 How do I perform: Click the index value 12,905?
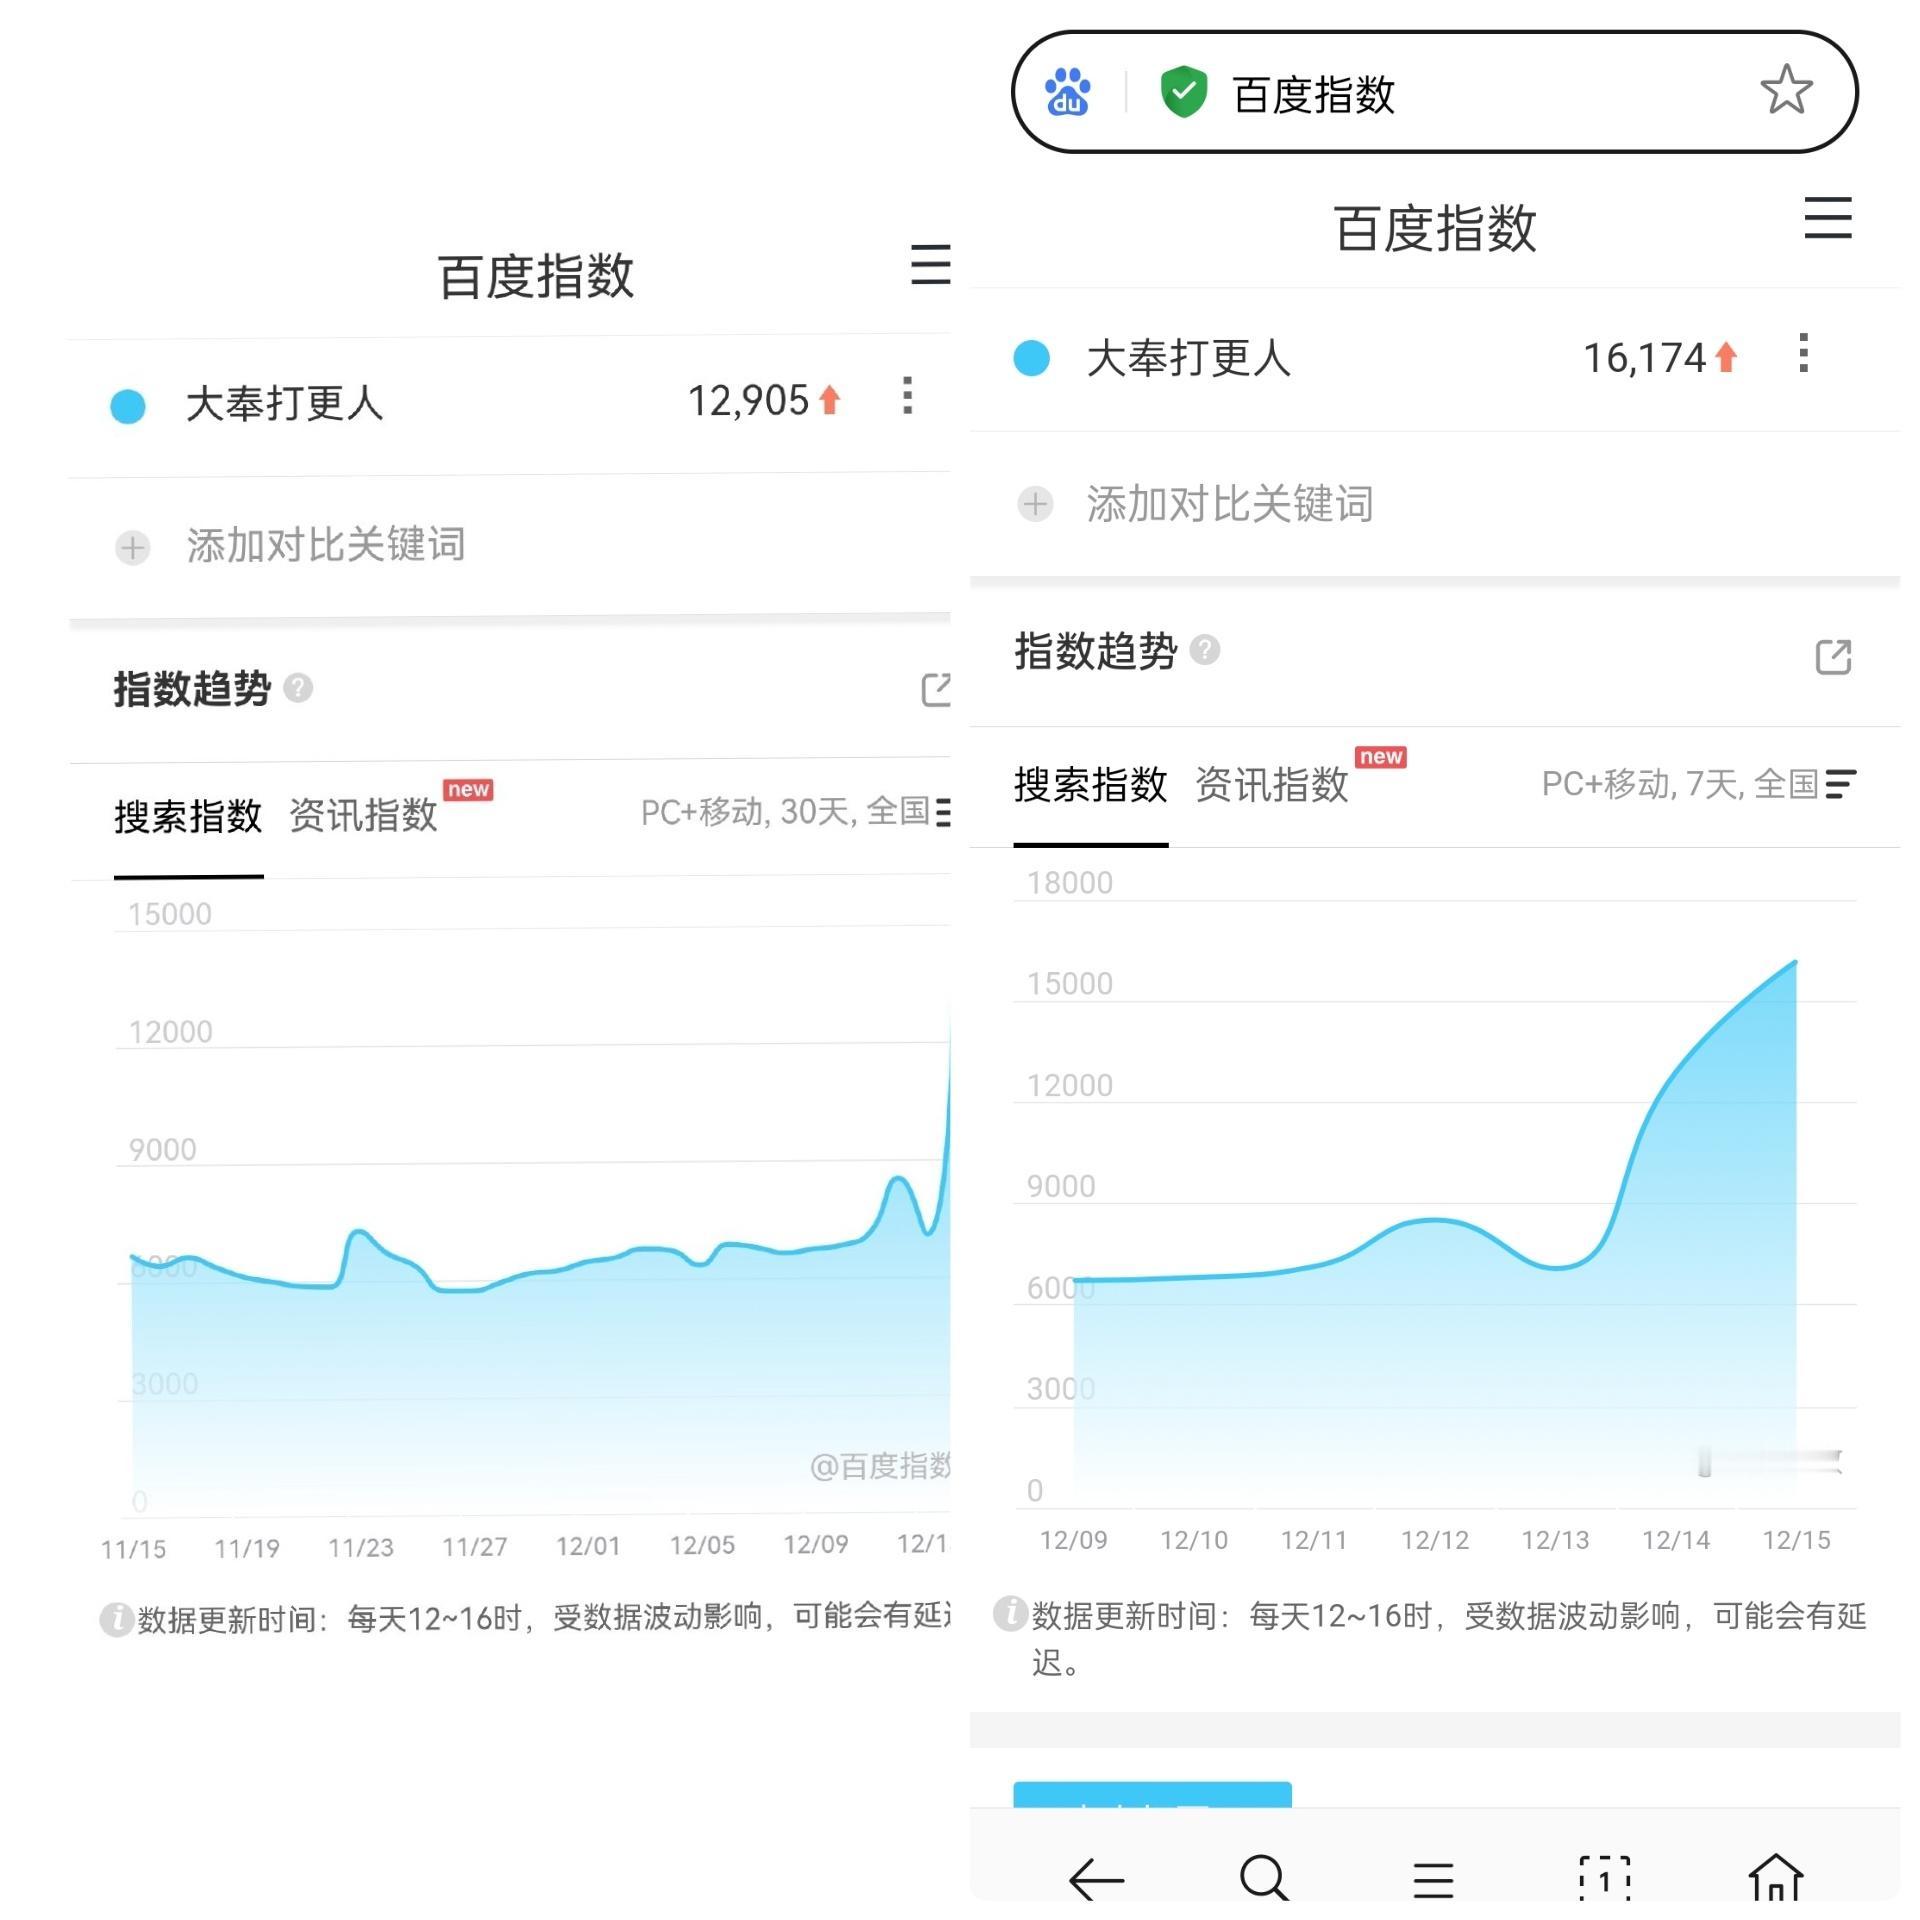click(x=748, y=401)
